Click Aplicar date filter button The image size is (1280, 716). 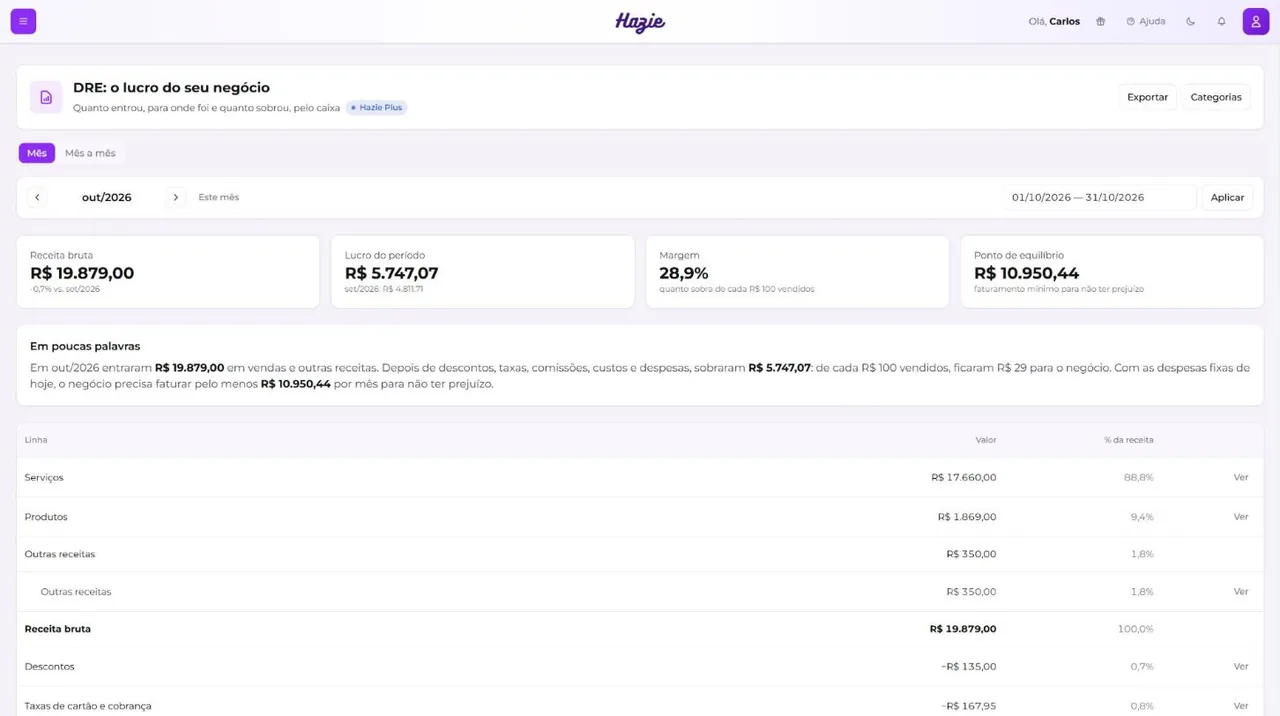tap(1227, 197)
